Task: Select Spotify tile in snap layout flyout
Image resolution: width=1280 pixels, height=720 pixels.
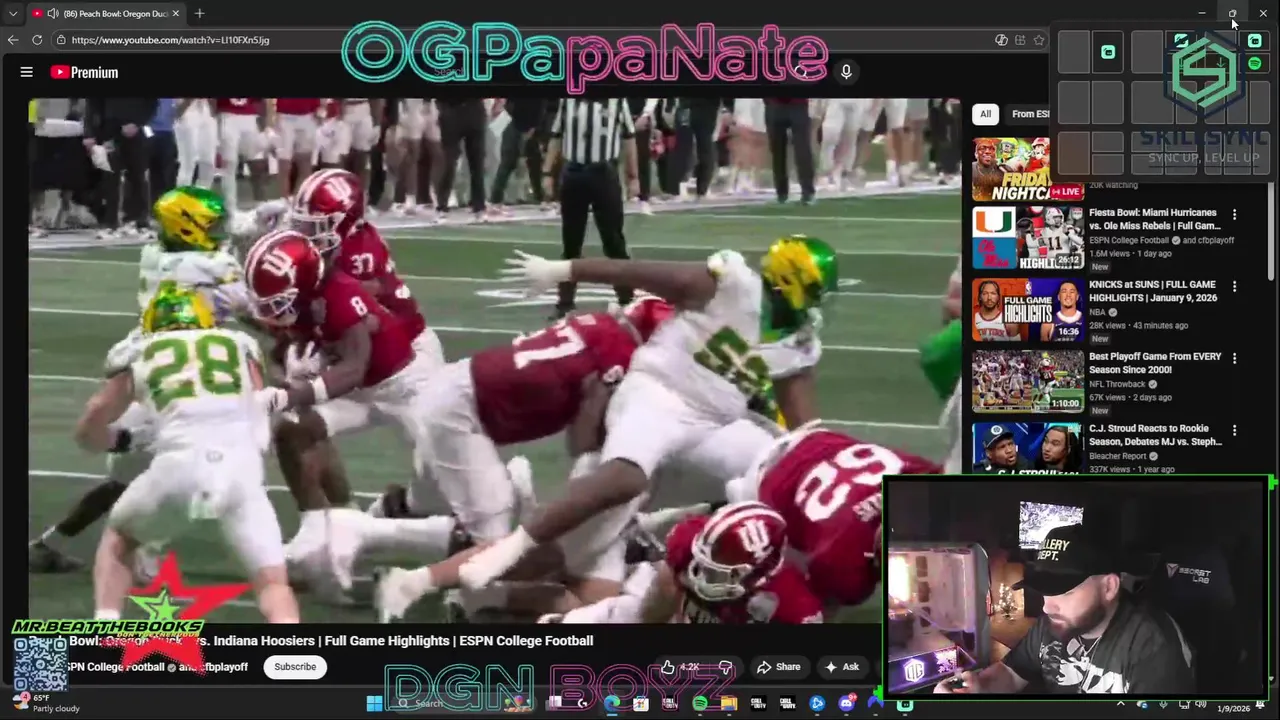Action: pos(1255,63)
